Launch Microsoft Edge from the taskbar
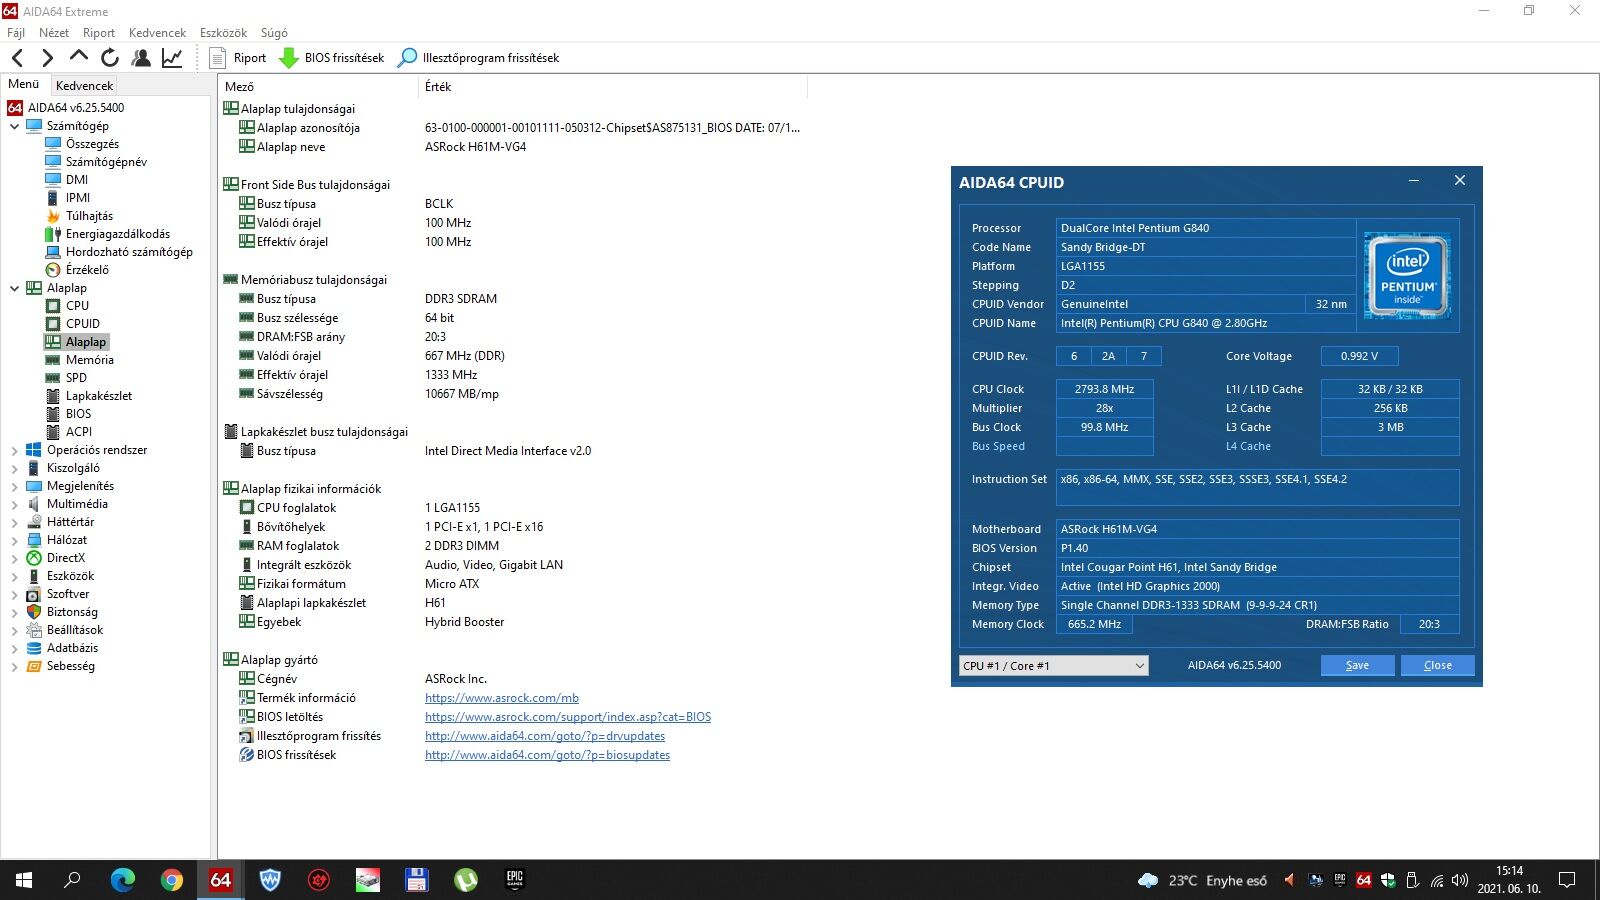The width and height of the screenshot is (1600, 900). [x=122, y=880]
